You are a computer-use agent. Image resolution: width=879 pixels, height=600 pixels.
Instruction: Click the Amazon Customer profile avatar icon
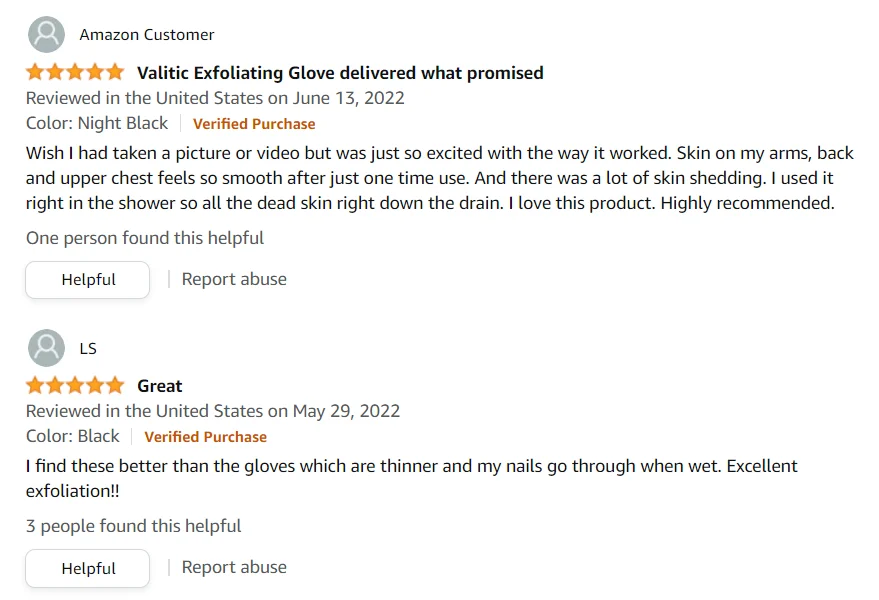[46, 35]
